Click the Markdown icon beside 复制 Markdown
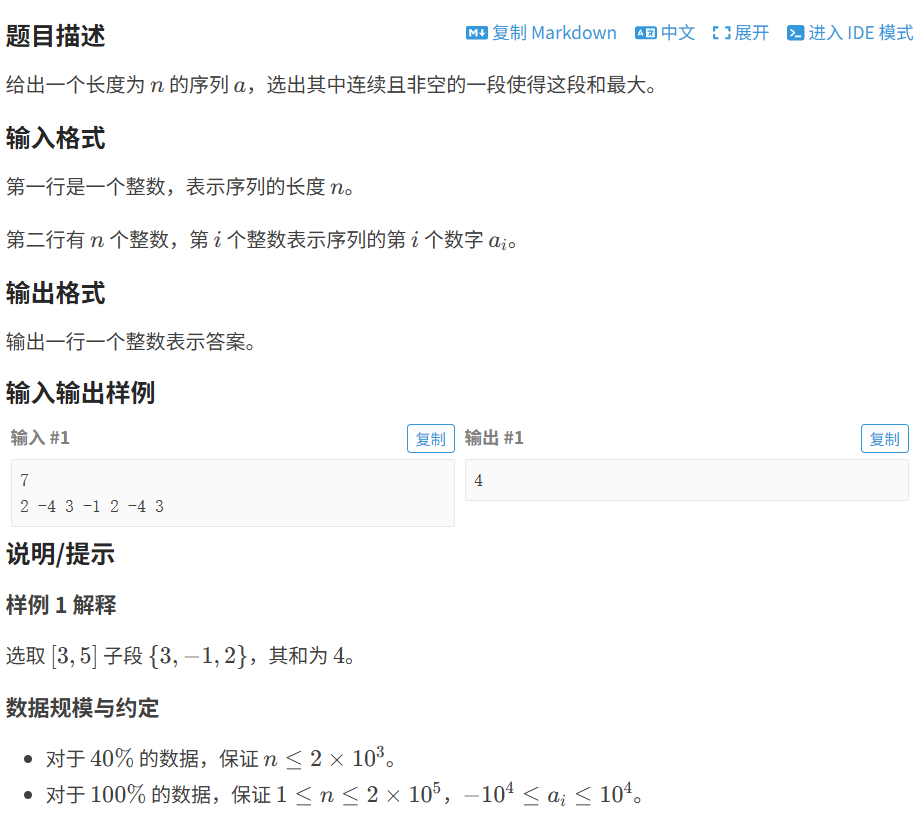Screen dimensions: 920x815 click(x=476, y=33)
